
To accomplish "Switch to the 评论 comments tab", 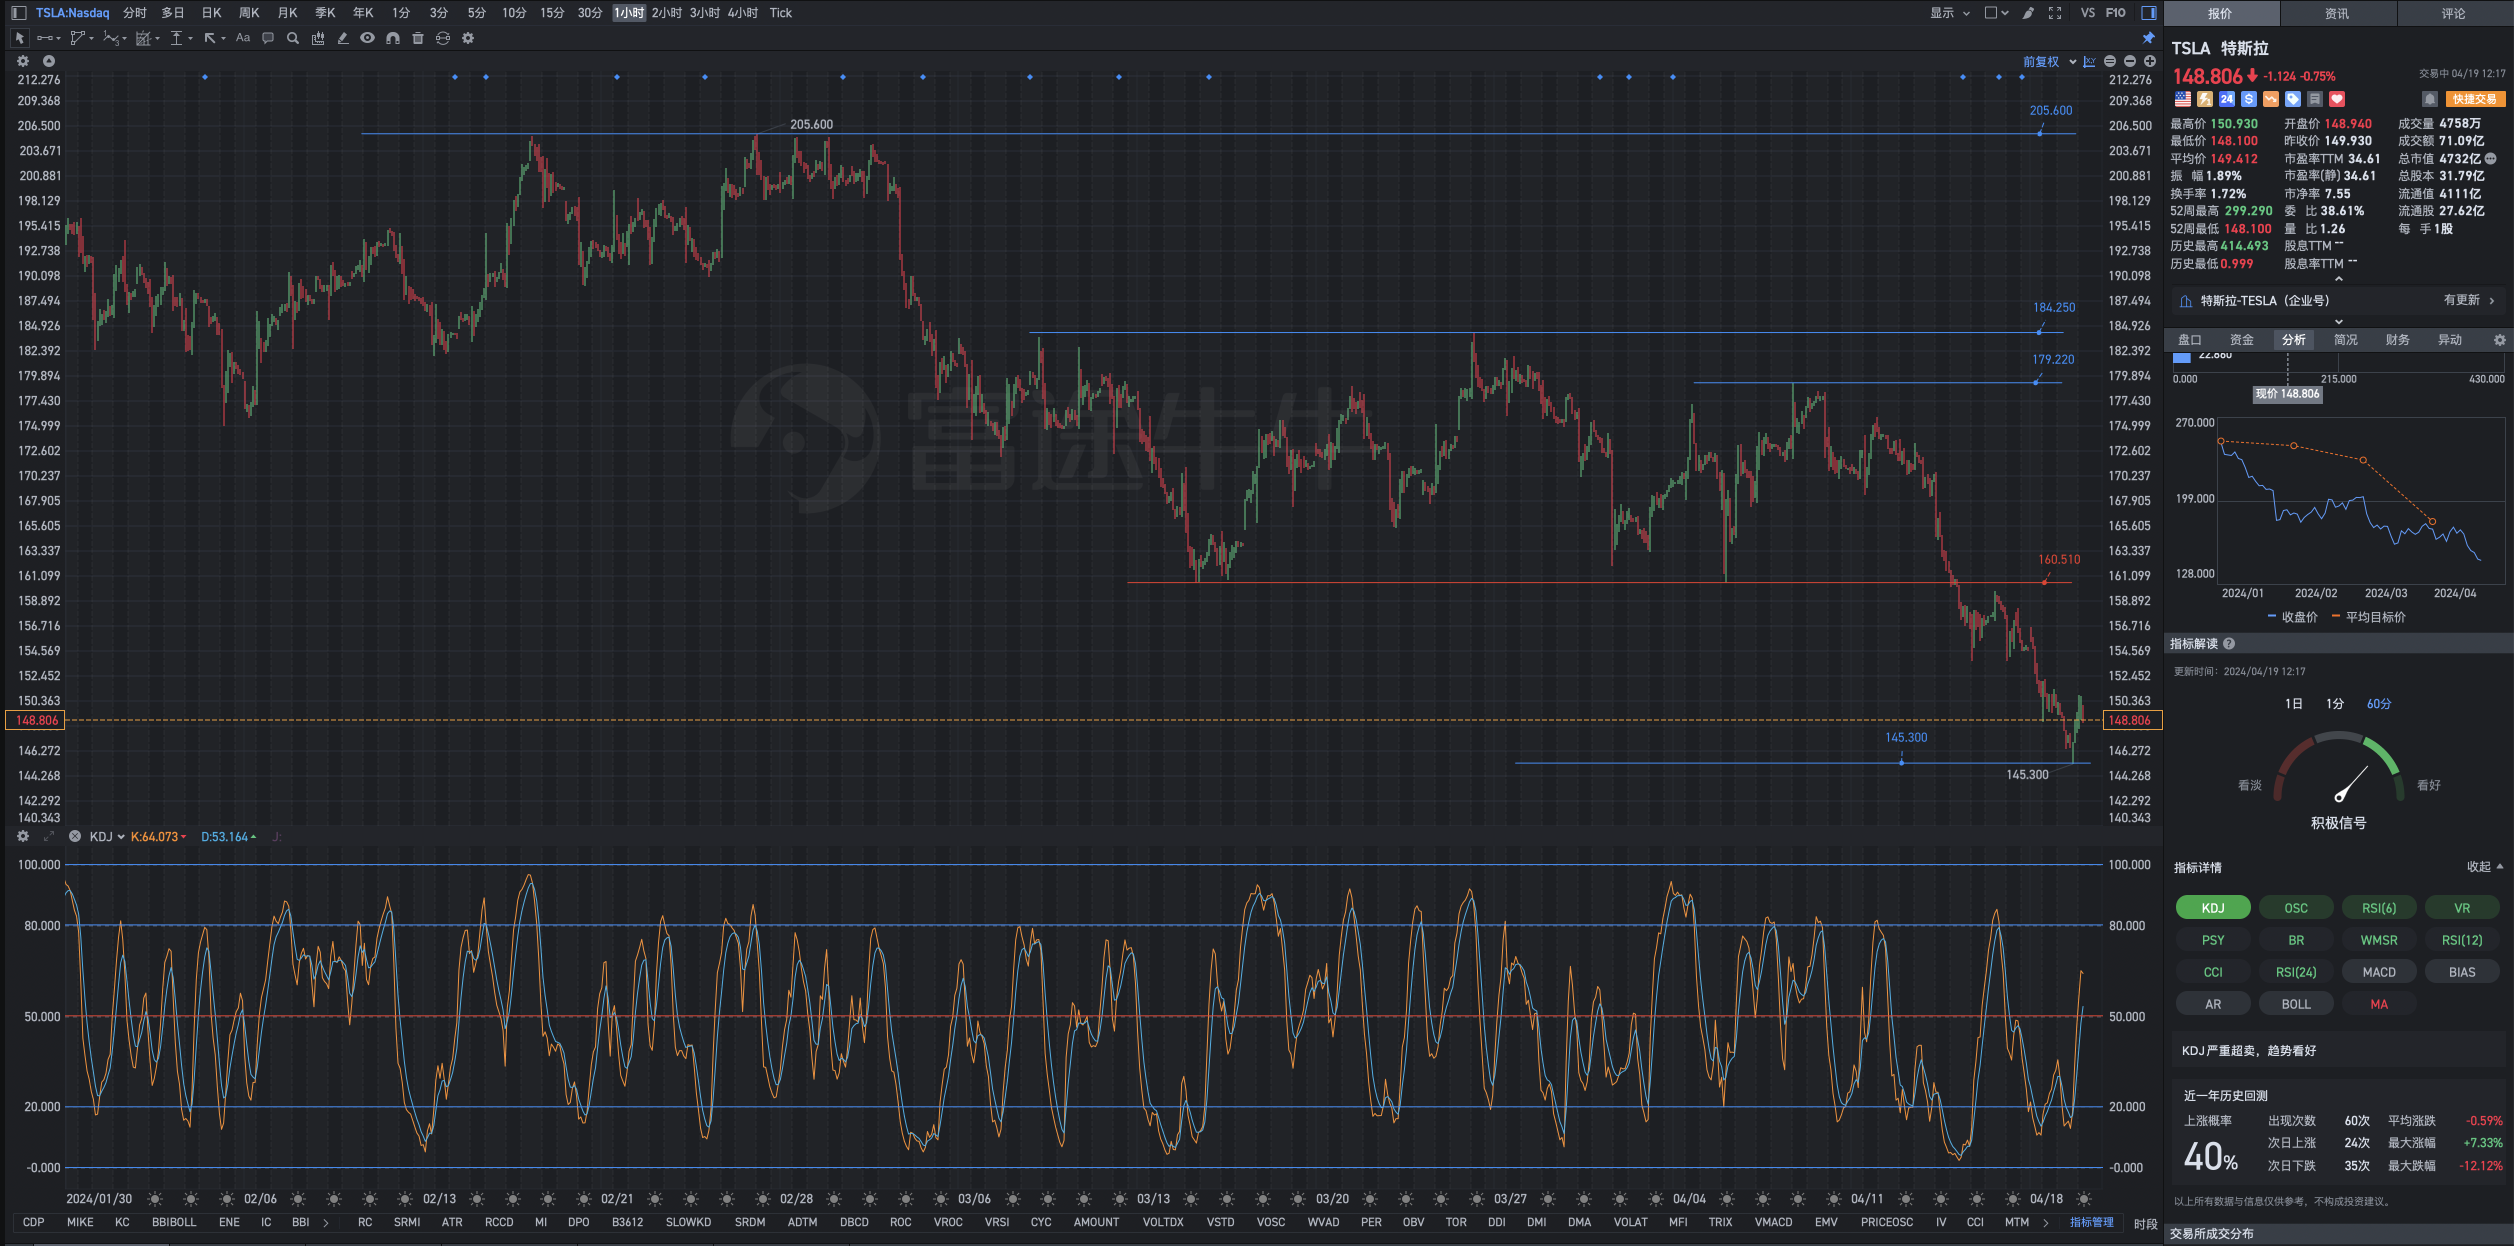I will [x=2454, y=13].
